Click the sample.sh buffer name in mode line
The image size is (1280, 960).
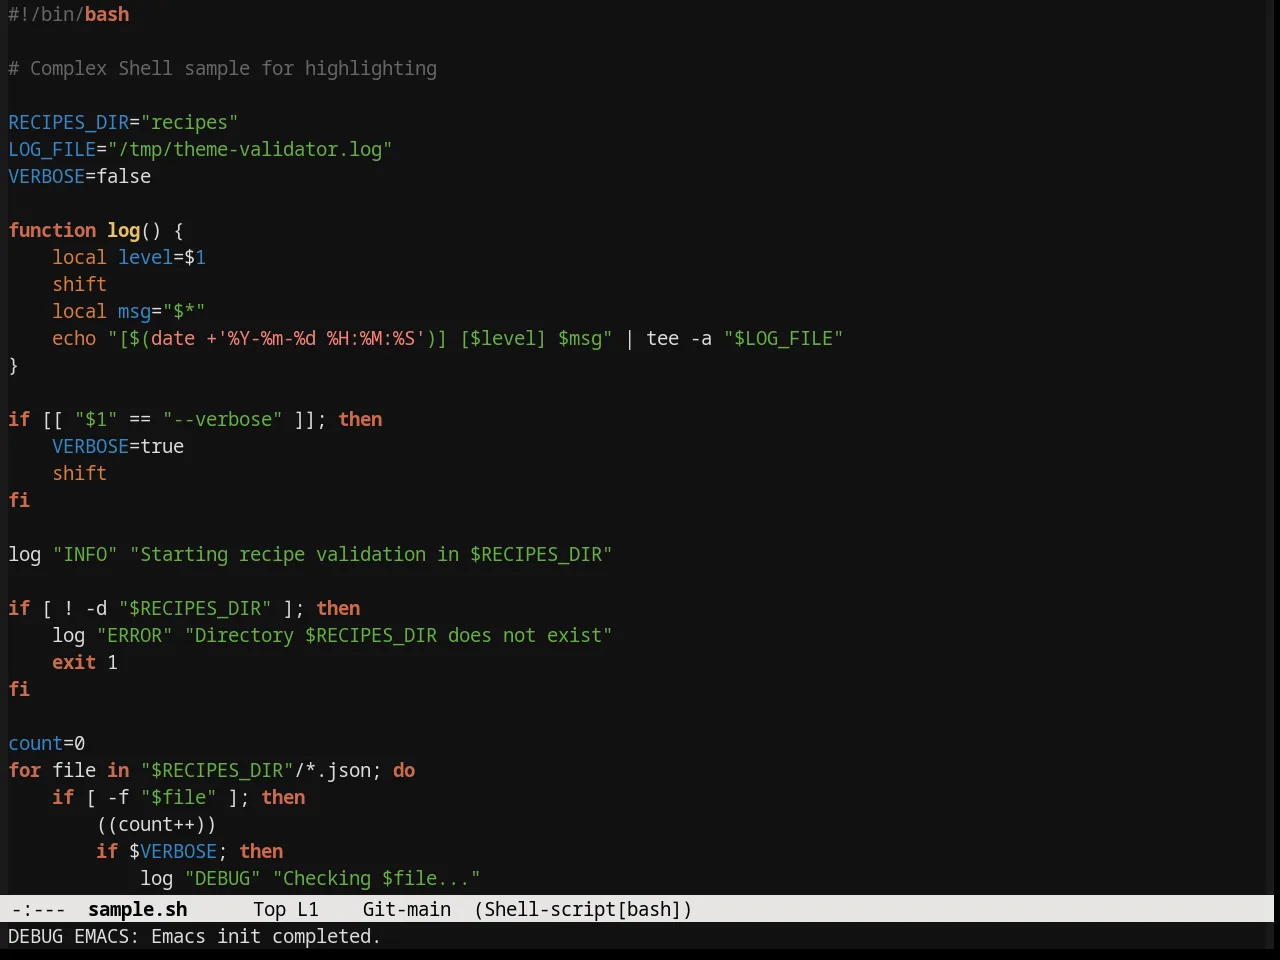tap(138, 909)
